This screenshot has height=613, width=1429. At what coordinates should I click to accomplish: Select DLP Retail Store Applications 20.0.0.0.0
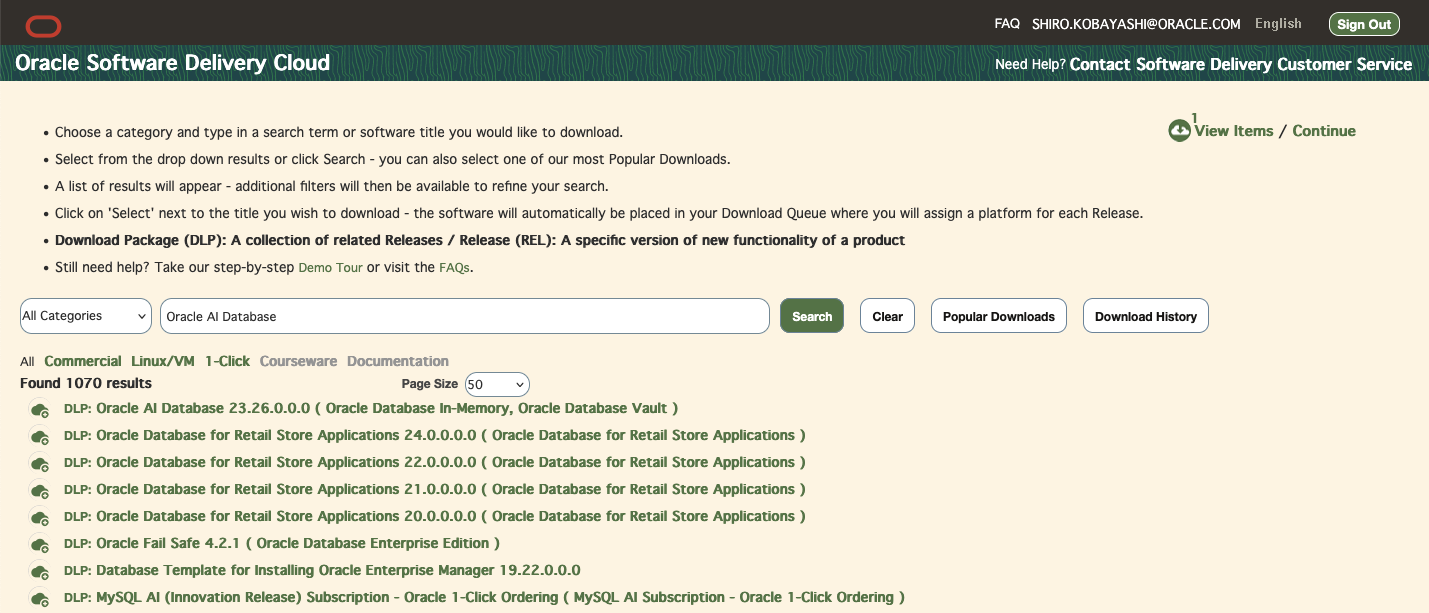[435, 516]
